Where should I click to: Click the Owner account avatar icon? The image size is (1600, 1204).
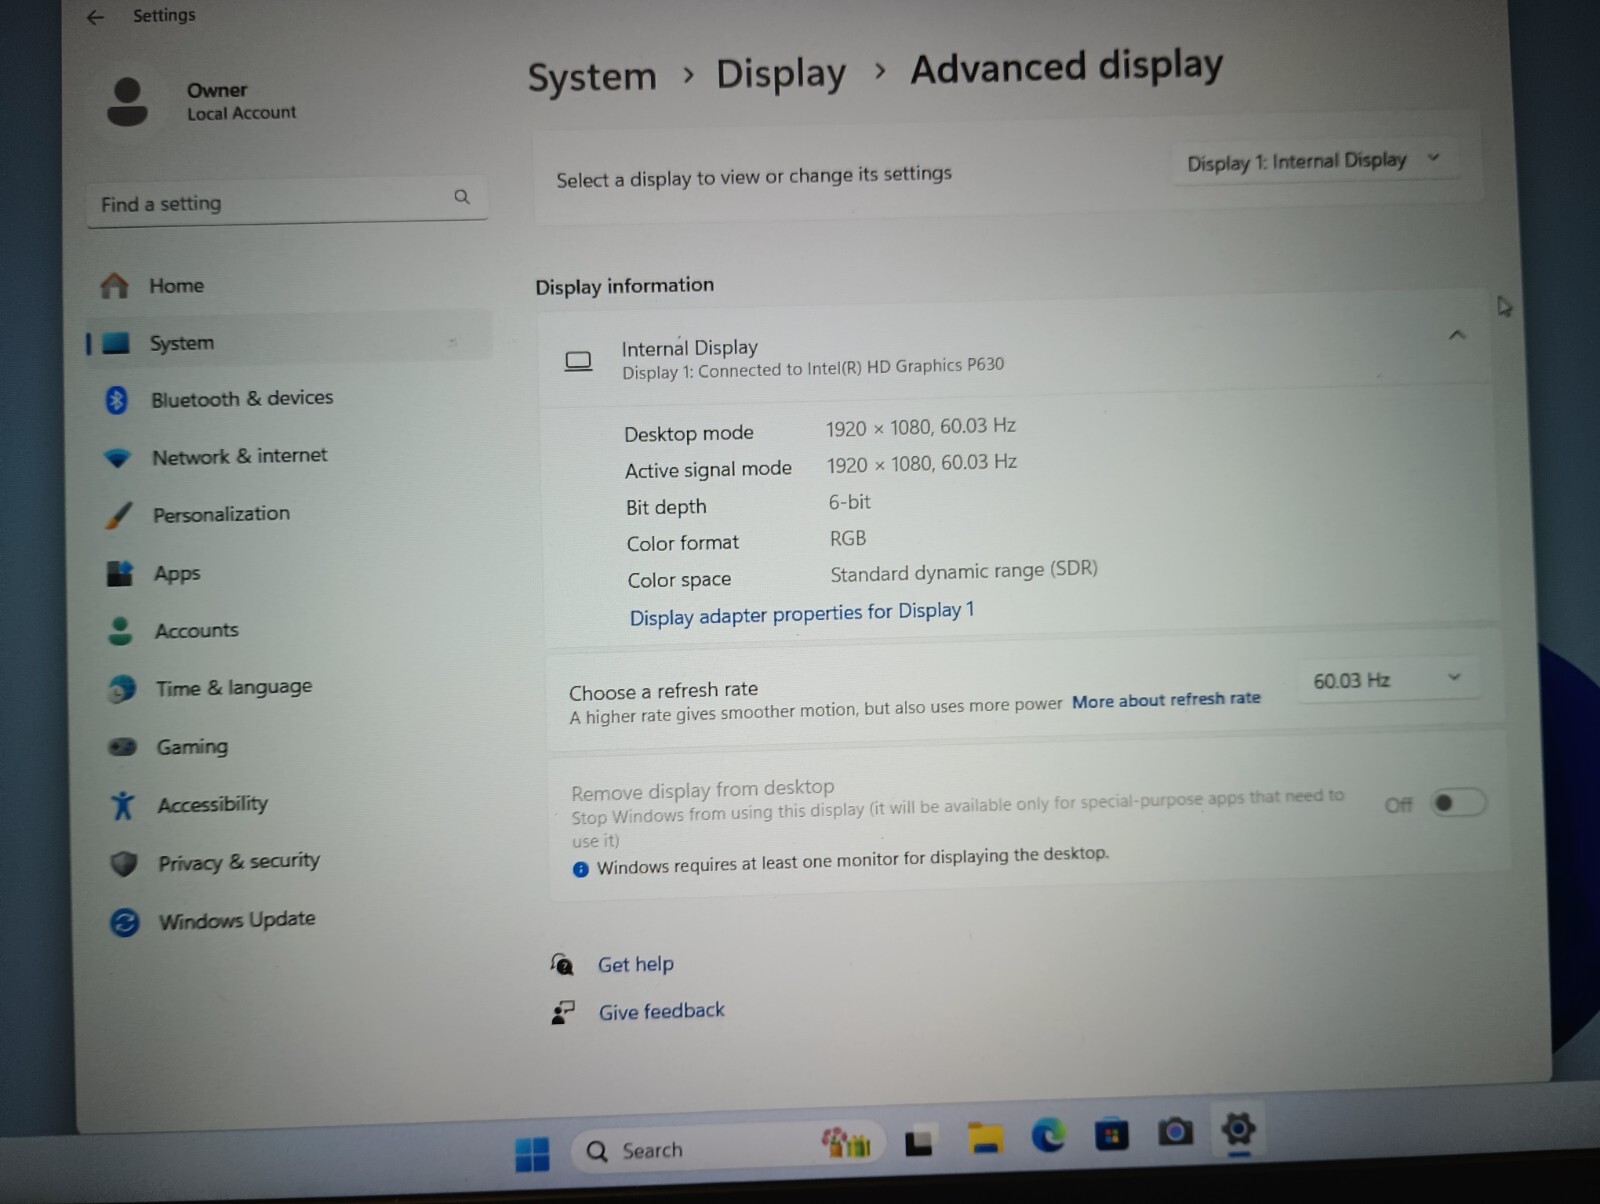pyautogui.click(x=127, y=102)
